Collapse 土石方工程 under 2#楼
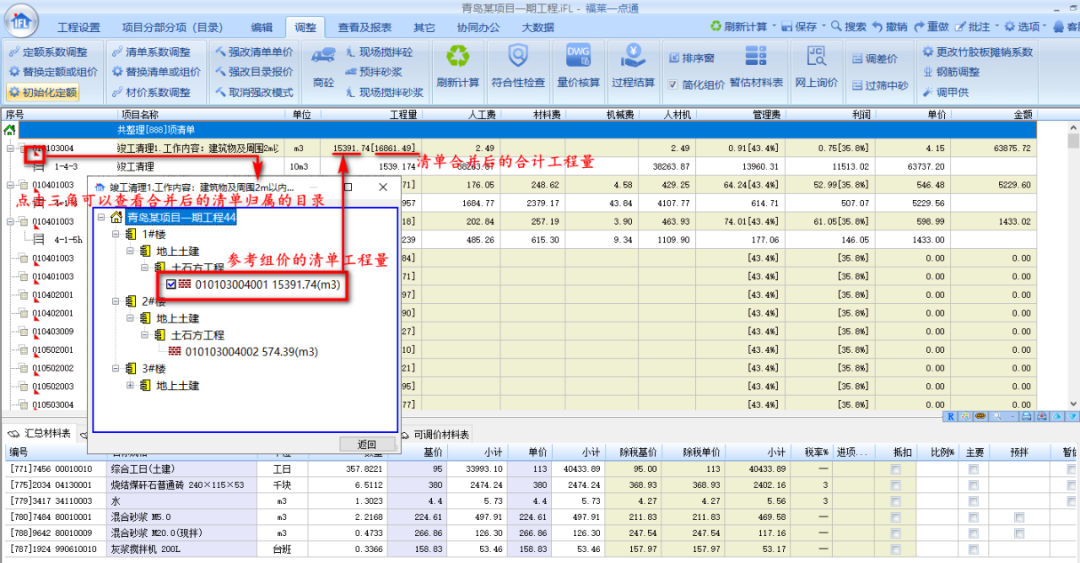Image resolution: width=1080 pixels, height=563 pixels. [145, 335]
